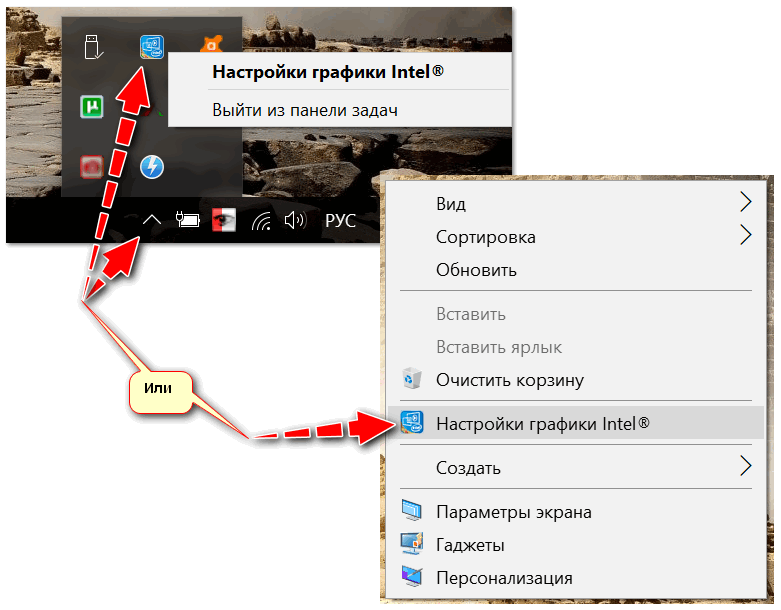Click the Intel icon in the context menu
781x610 pixels.
tap(412, 422)
